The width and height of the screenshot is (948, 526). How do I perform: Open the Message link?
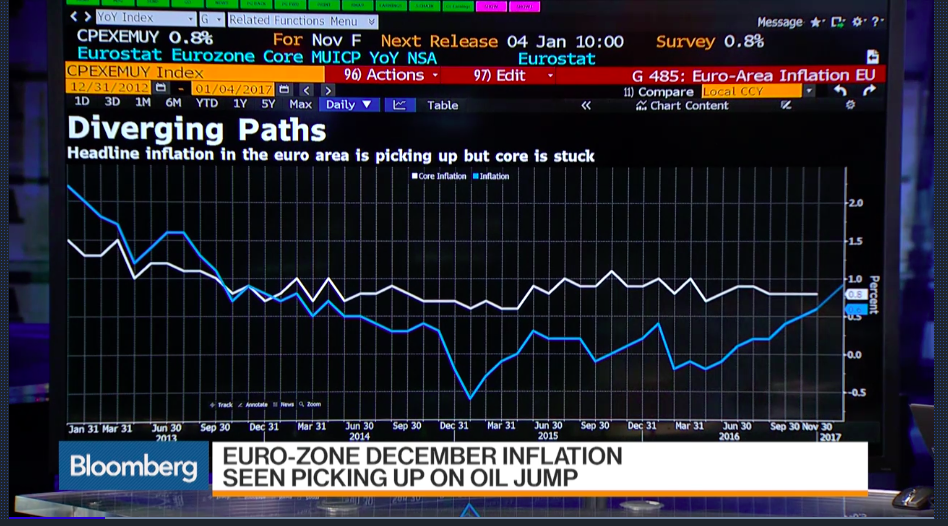tap(780, 22)
